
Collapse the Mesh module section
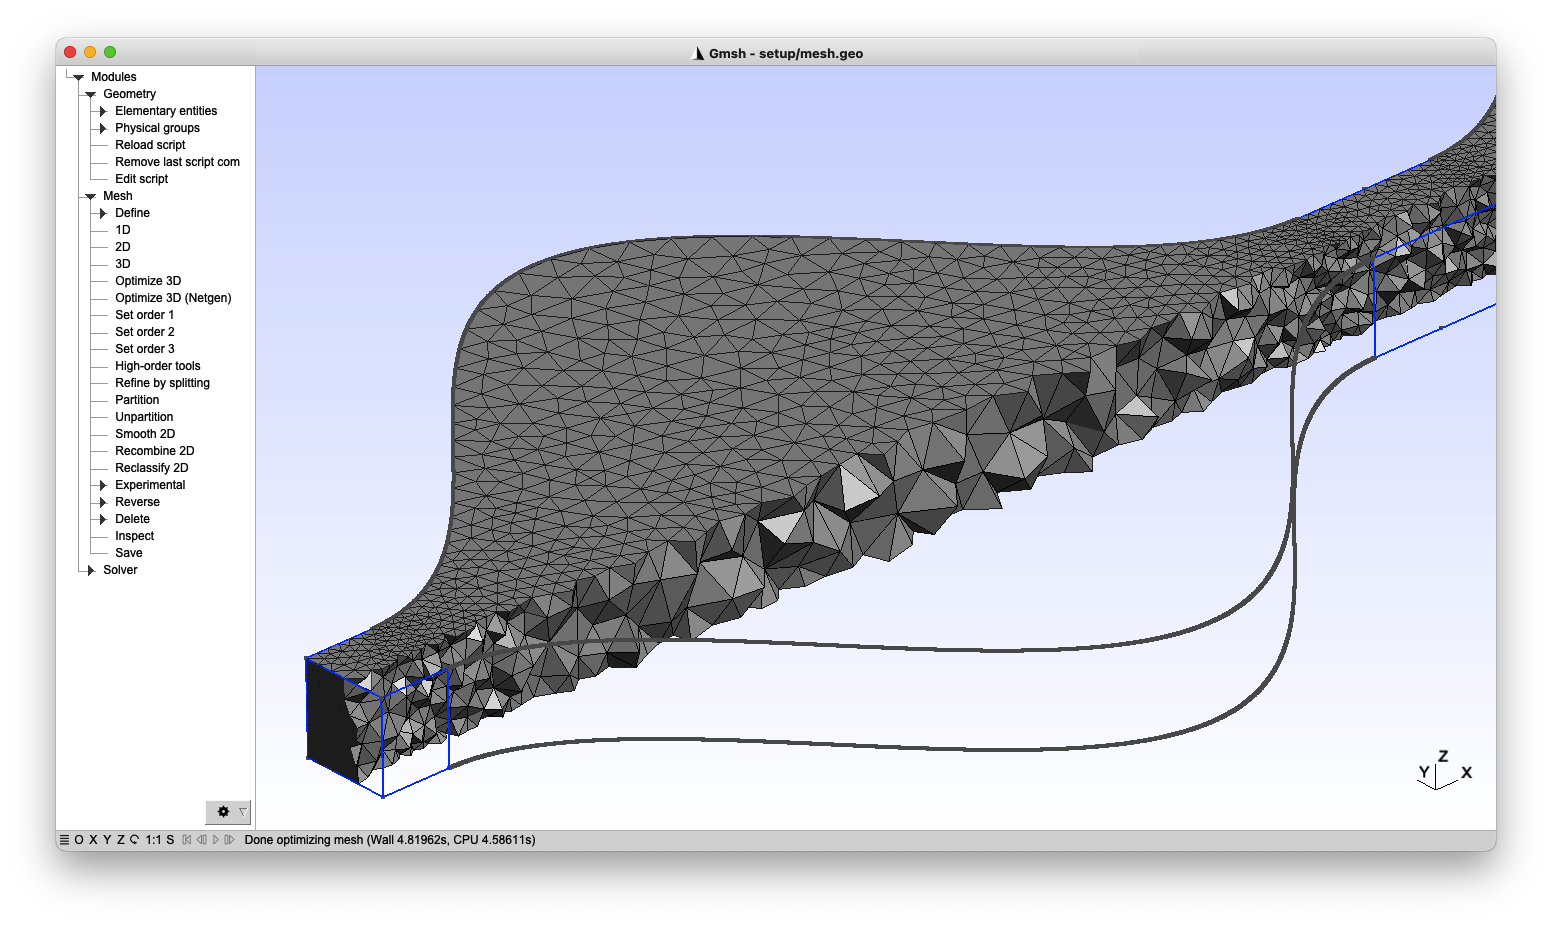pyautogui.click(x=91, y=196)
